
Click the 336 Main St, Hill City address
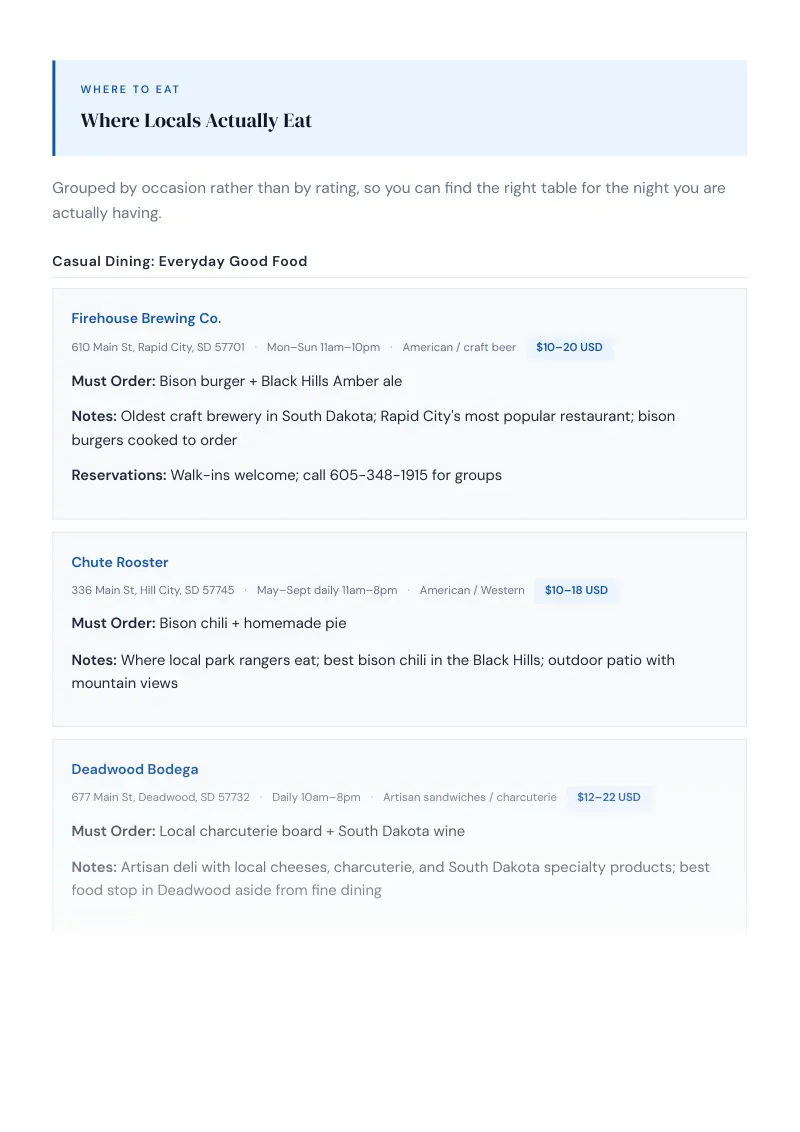point(153,590)
